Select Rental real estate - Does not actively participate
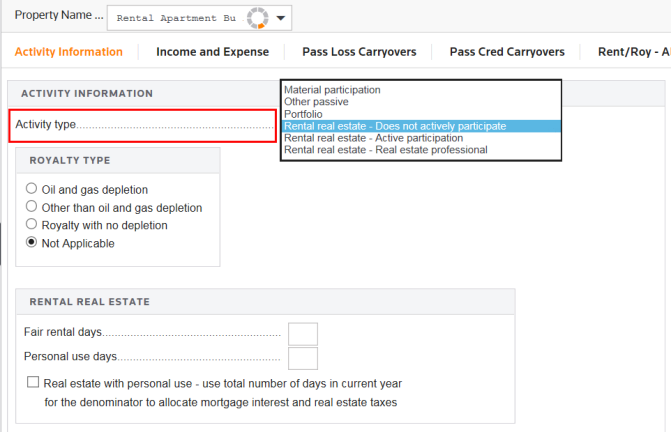 pyautogui.click(x=395, y=126)
